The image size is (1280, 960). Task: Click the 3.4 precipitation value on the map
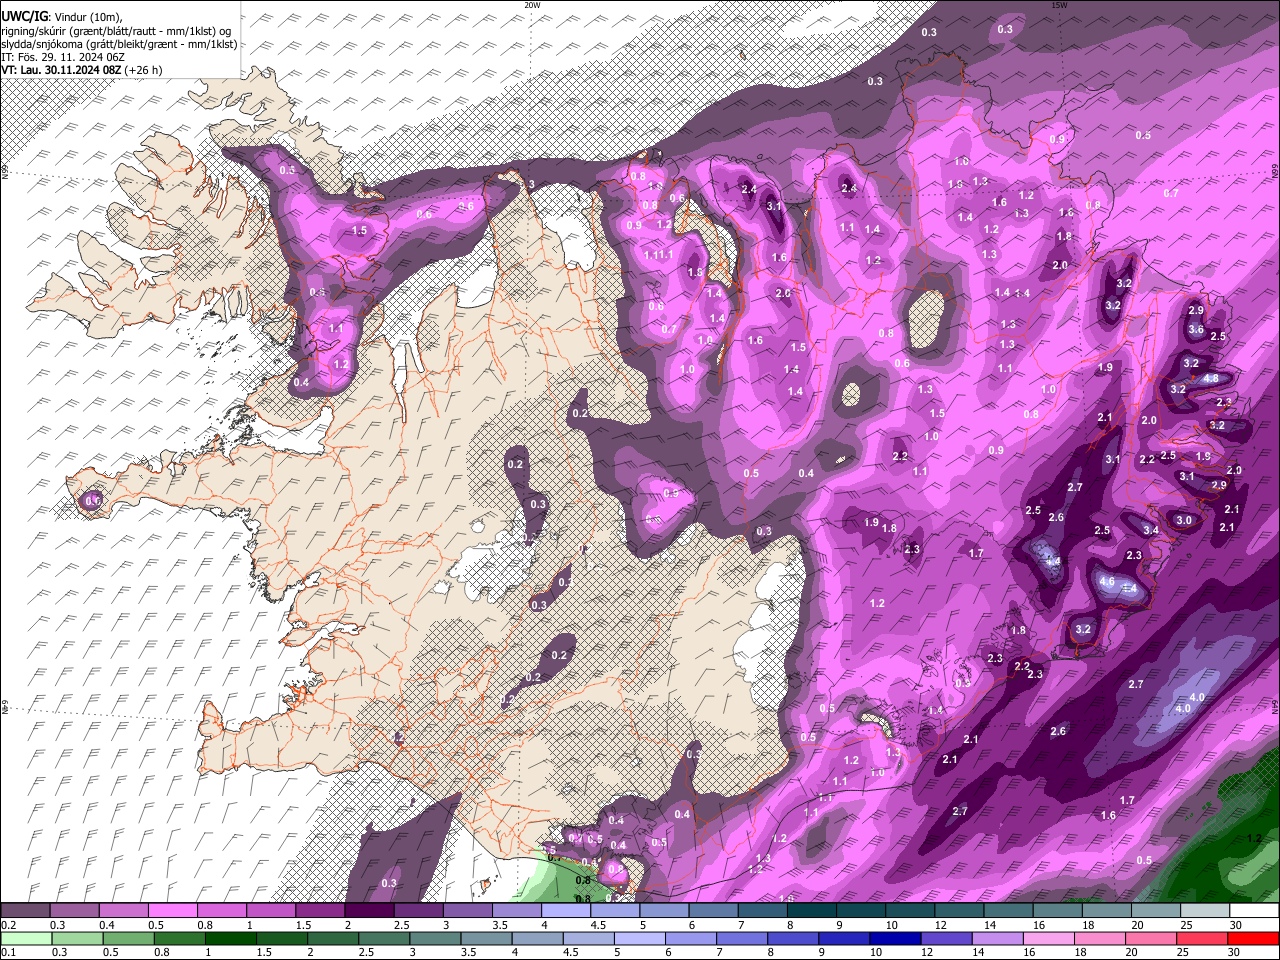pos(1151,530)
